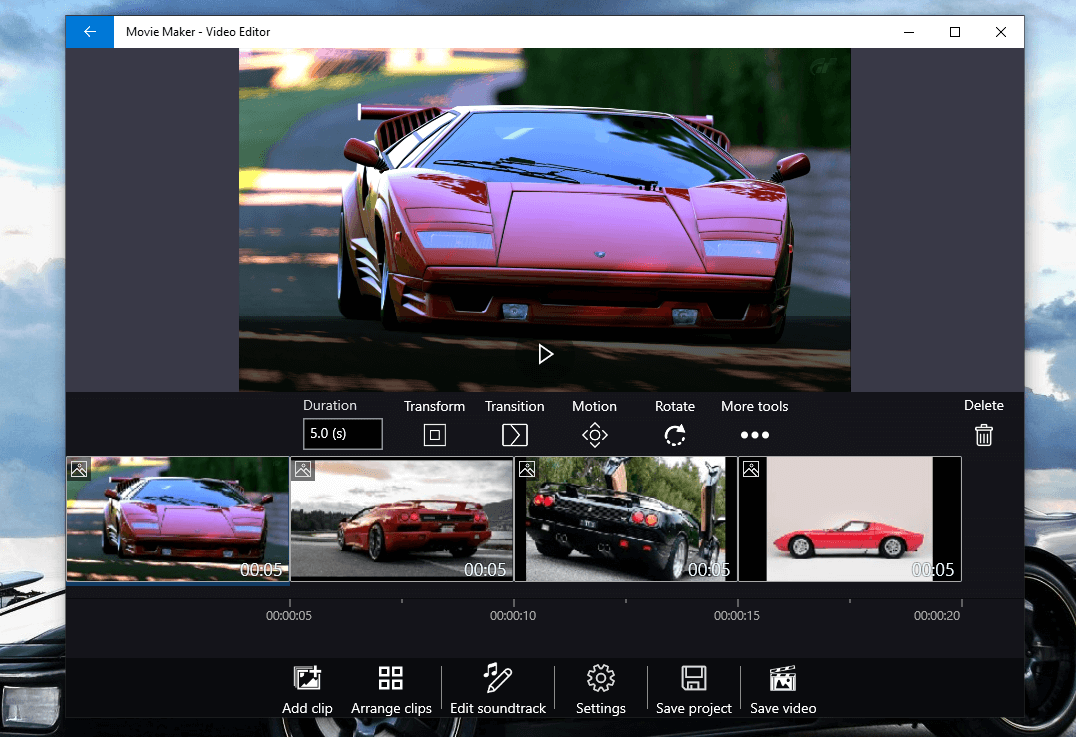Open More tools ellipsis menu
Screen dimensions: 1076x737
coord(754,435)
